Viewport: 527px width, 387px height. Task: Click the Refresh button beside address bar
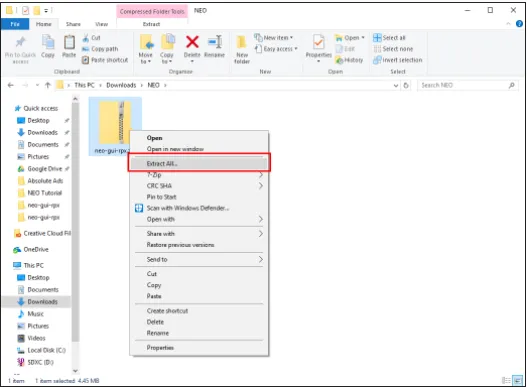[x=406, y=85]
